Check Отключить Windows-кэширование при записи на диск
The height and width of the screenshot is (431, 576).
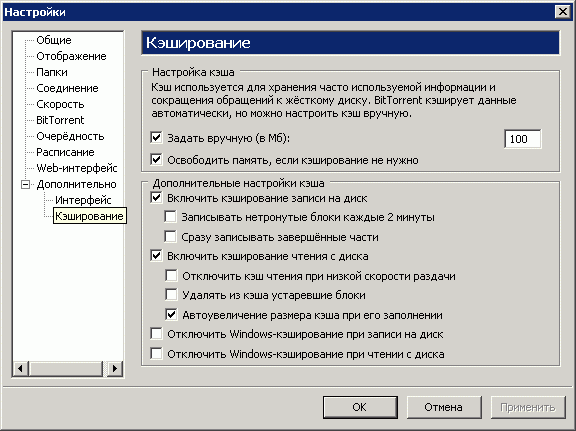coord(156,334)
